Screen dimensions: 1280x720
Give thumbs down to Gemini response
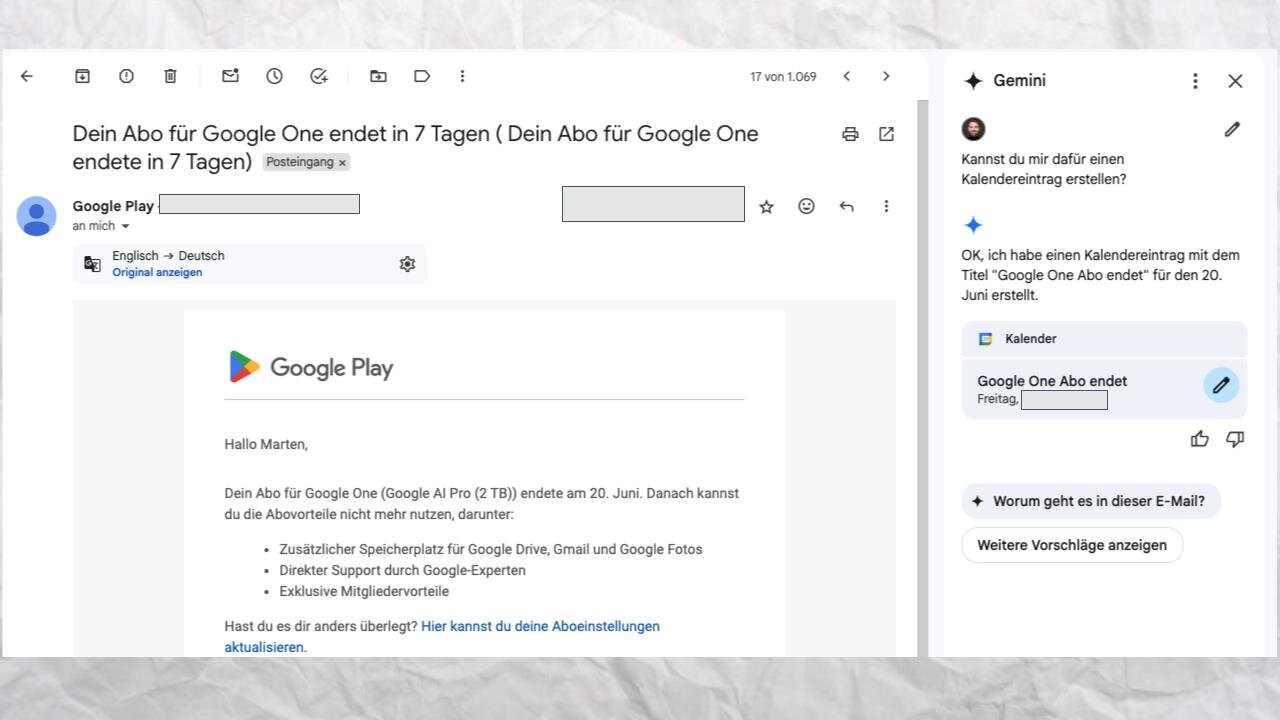pos(1235,439)
